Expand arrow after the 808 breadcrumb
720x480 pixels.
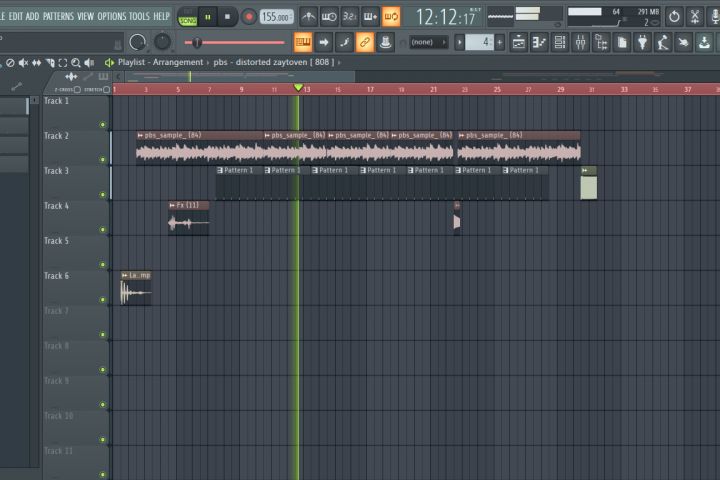[339, 62]
